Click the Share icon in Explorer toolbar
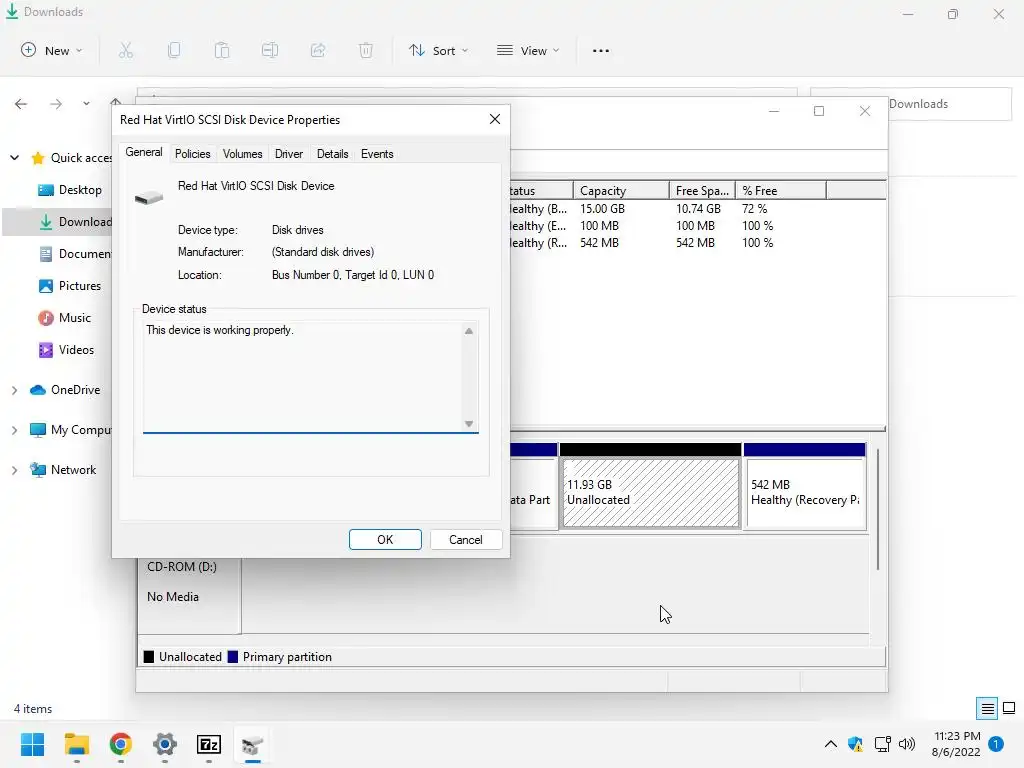Screen dimensions: 1024x768 click(318, 50)
